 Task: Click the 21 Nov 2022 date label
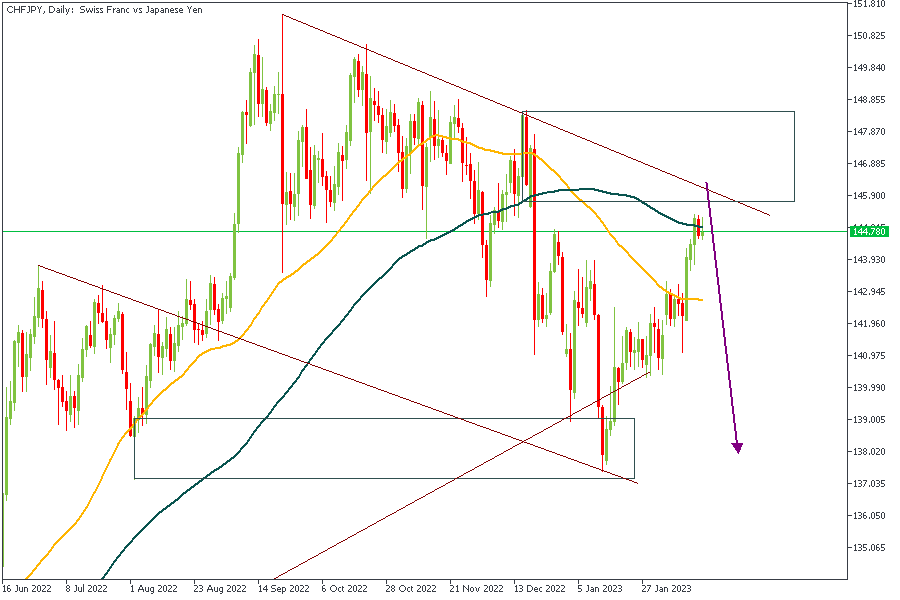pyautogui.click(x=476, y=589)
